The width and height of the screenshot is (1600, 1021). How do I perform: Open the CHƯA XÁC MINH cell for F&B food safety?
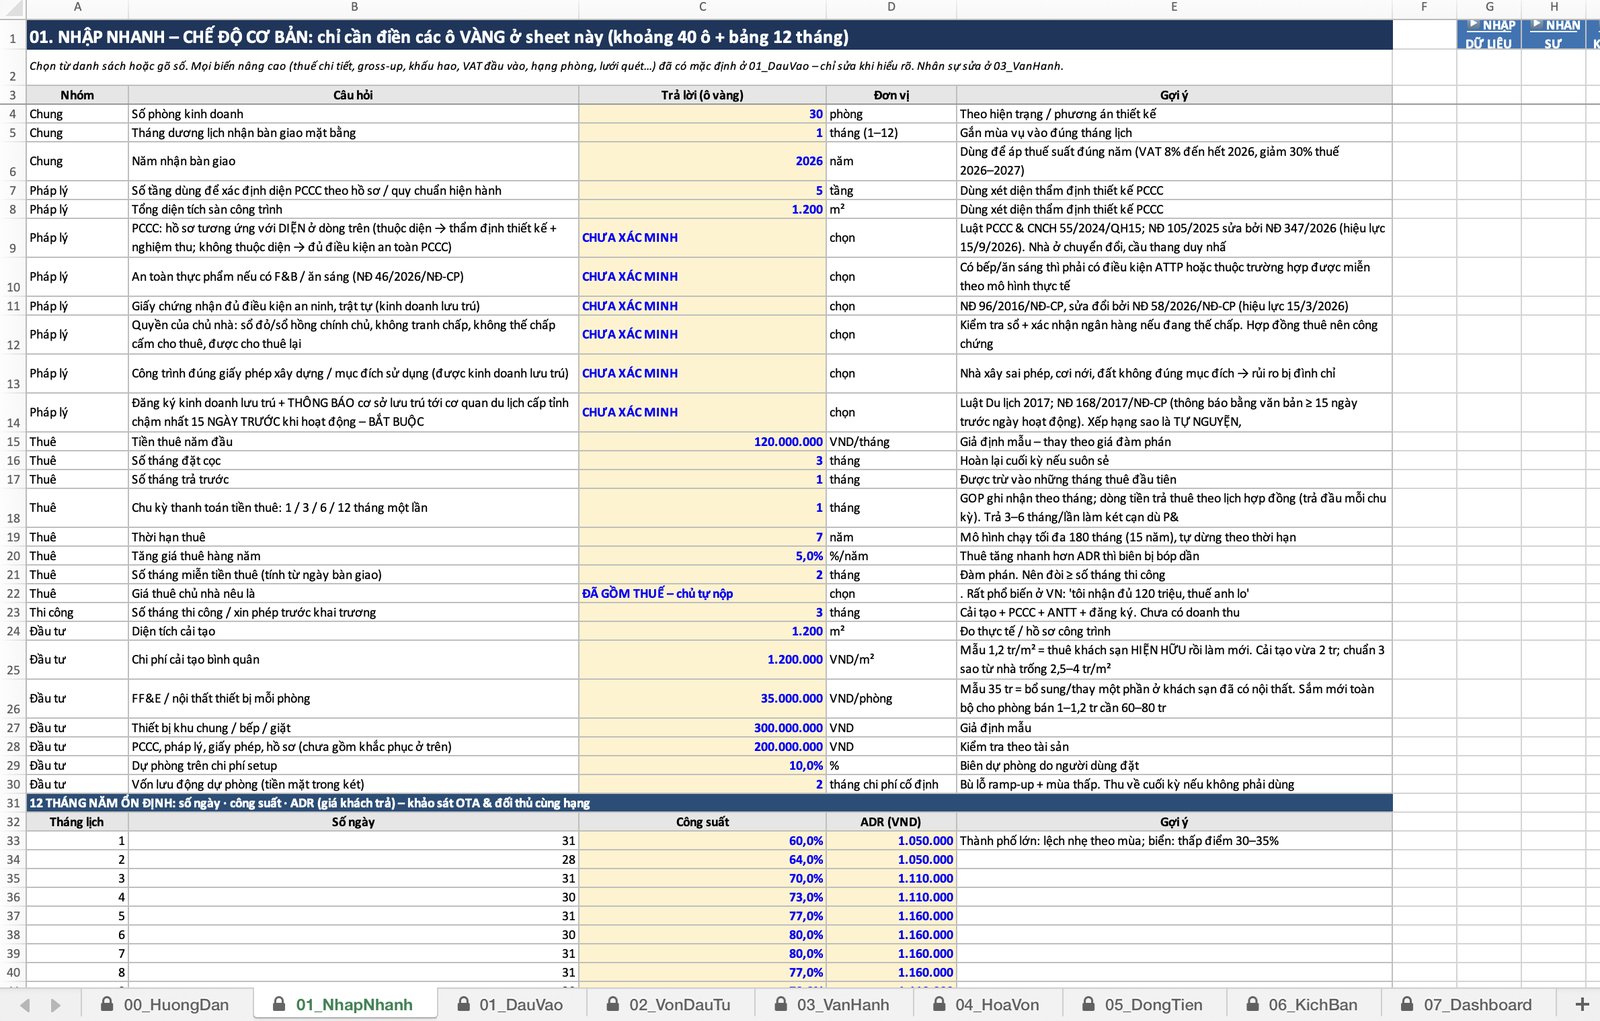coord(702,277)
